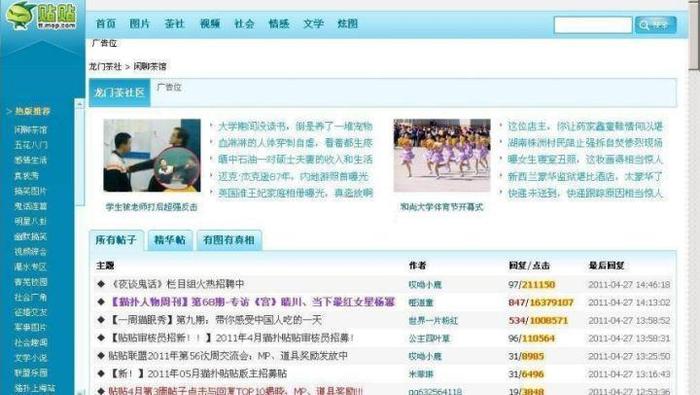Click the search magnifier button
The width and height of the screenshot is (700, 395).
[x=655, y=25]
